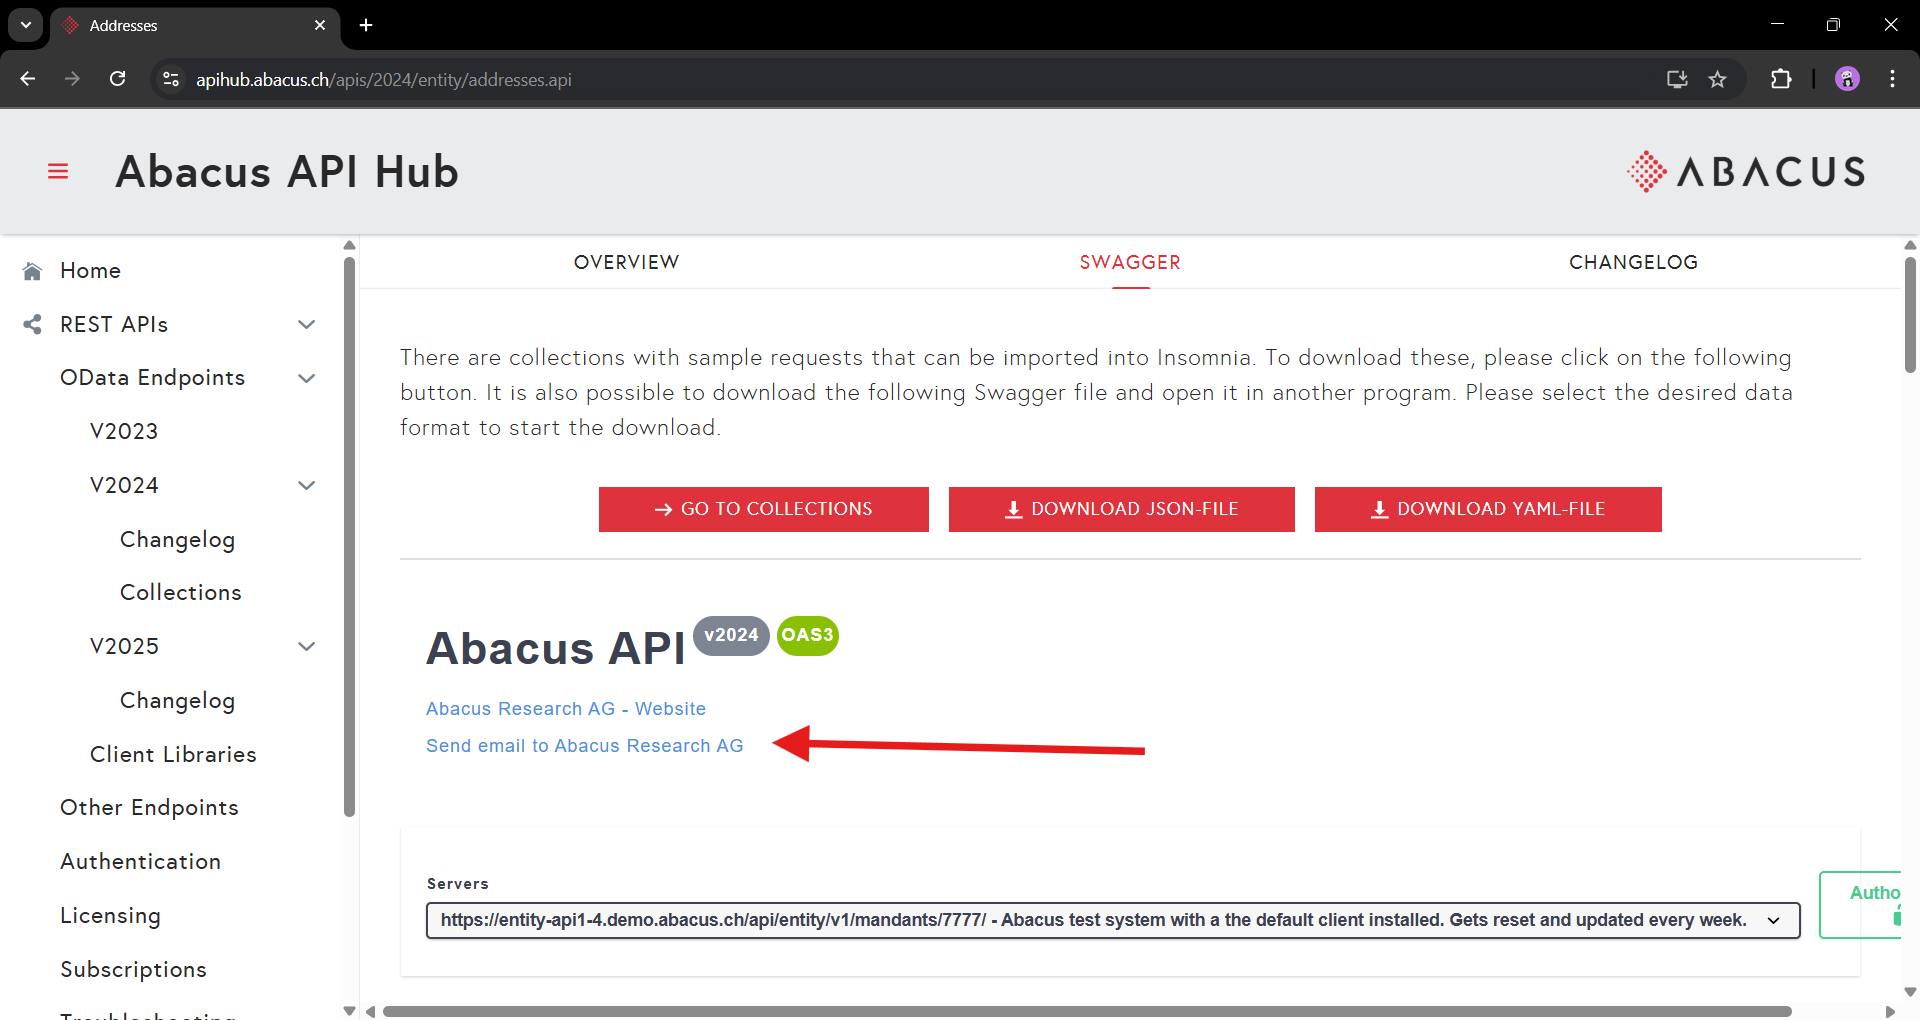Open the Chrome three-dot menu

[x=1892, y=79]
